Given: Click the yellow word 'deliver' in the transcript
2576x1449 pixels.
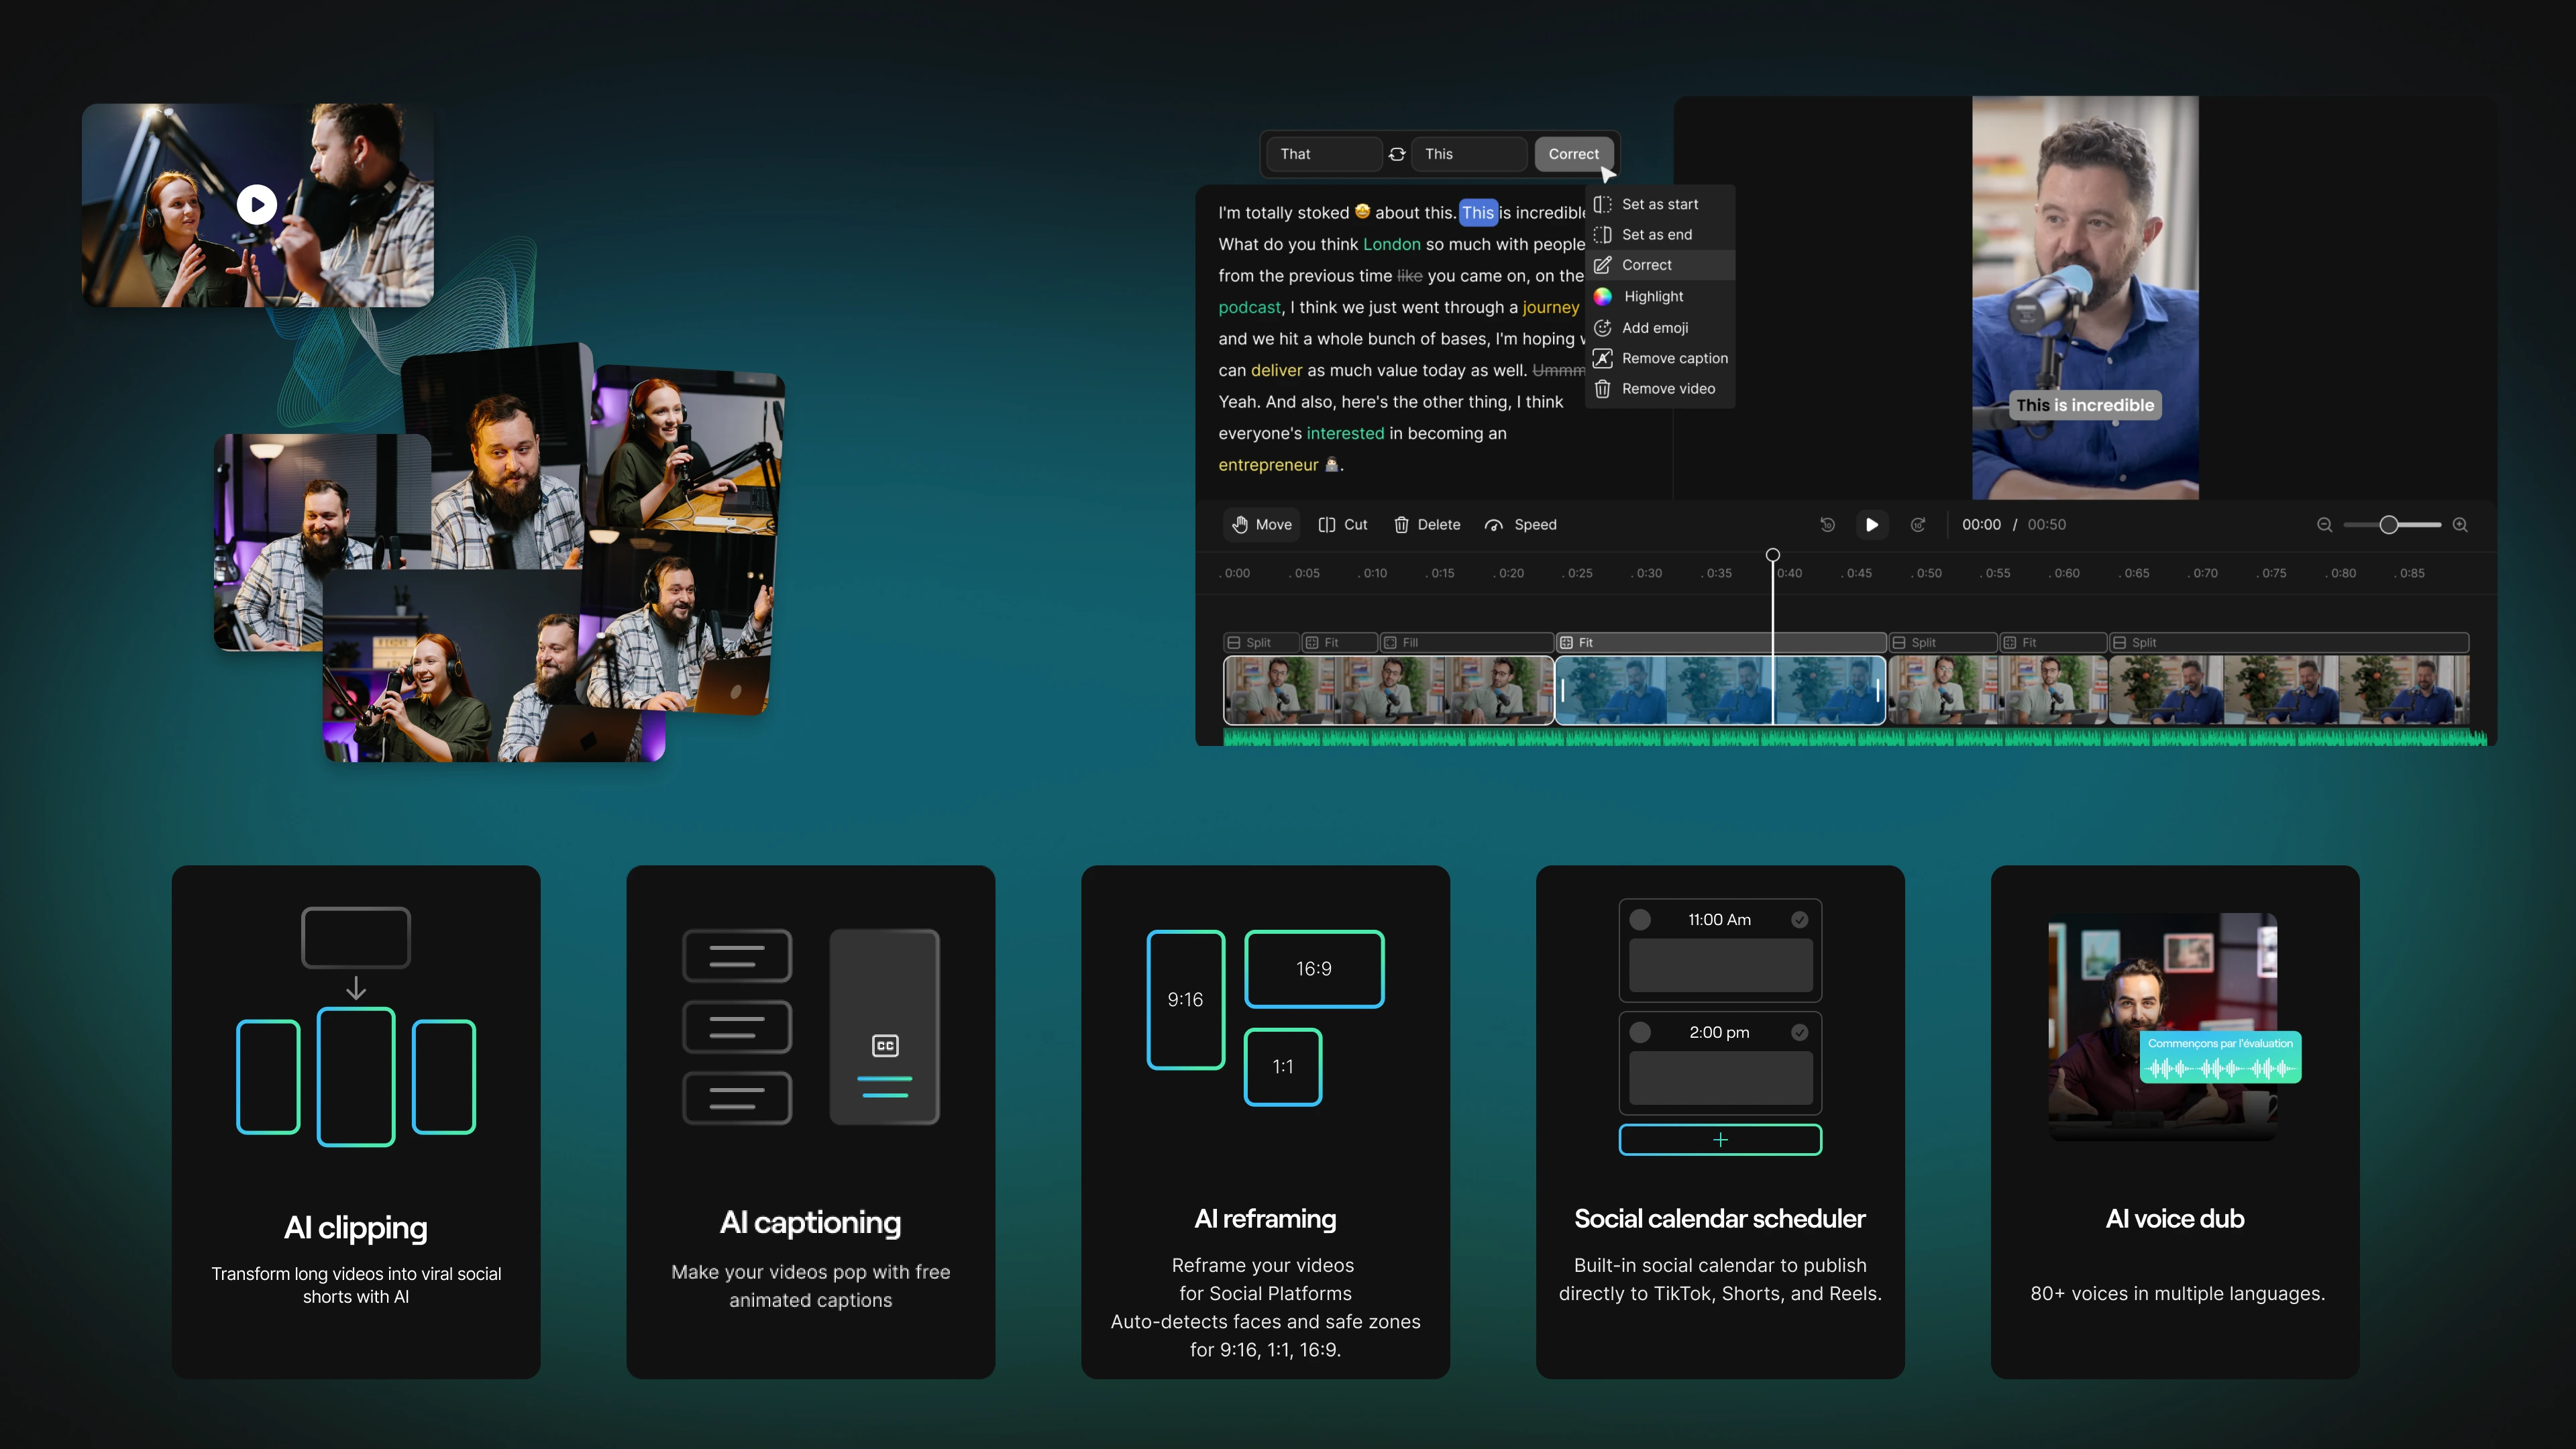Looking at the screenshot, I should 1276,370.
